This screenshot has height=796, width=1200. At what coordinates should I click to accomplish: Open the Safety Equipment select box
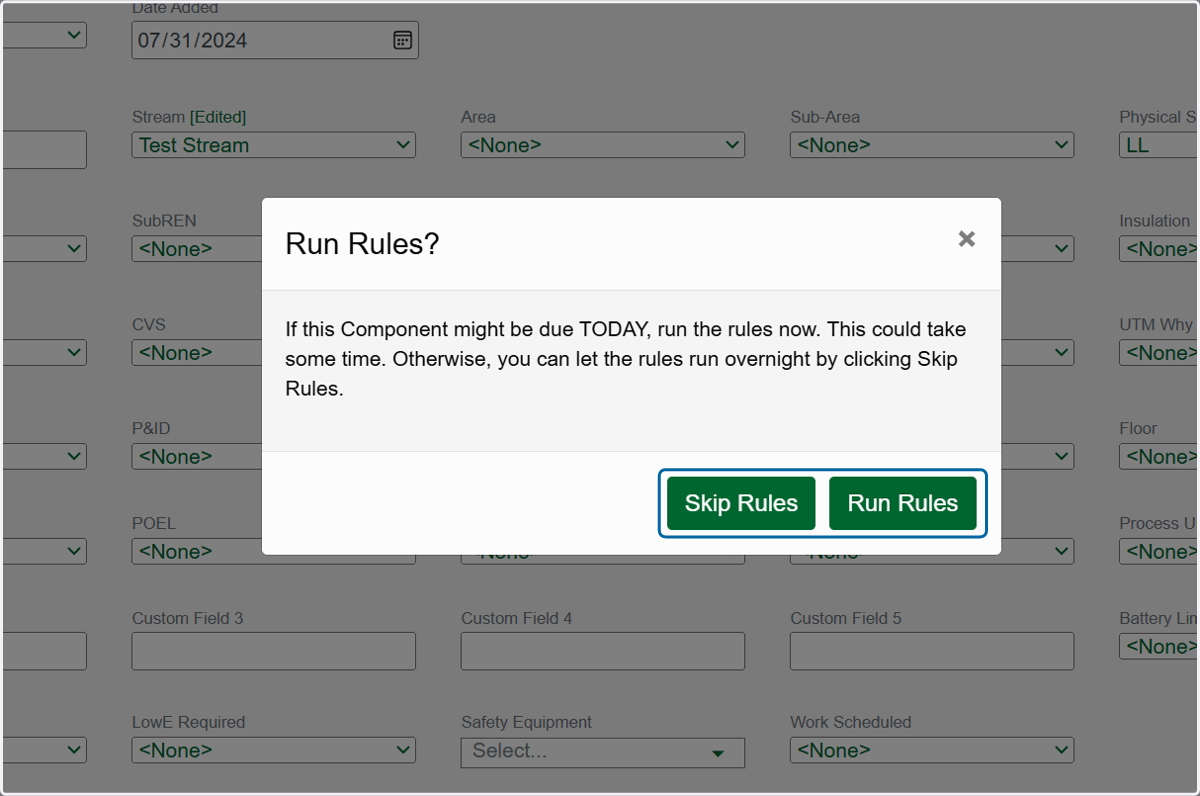pyautogui.click(x=603, y=752)
